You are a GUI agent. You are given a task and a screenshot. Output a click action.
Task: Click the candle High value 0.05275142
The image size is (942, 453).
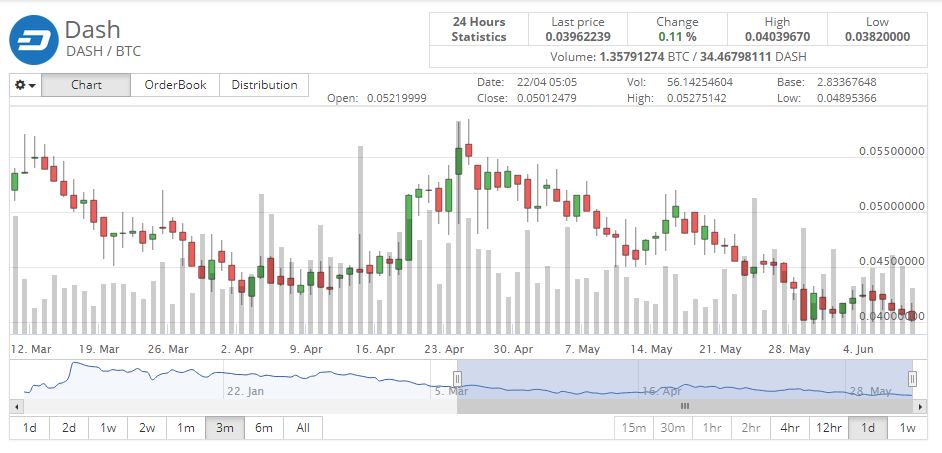pyautogui.click(x=696, y=98)
